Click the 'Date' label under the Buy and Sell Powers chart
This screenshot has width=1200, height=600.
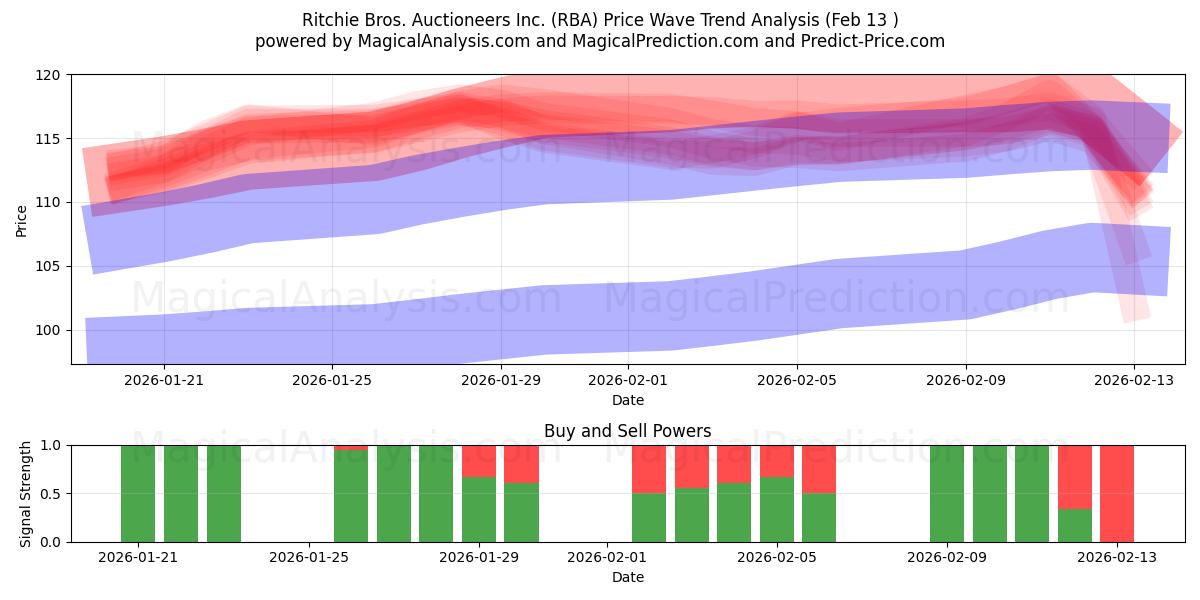tap(628, 577)
